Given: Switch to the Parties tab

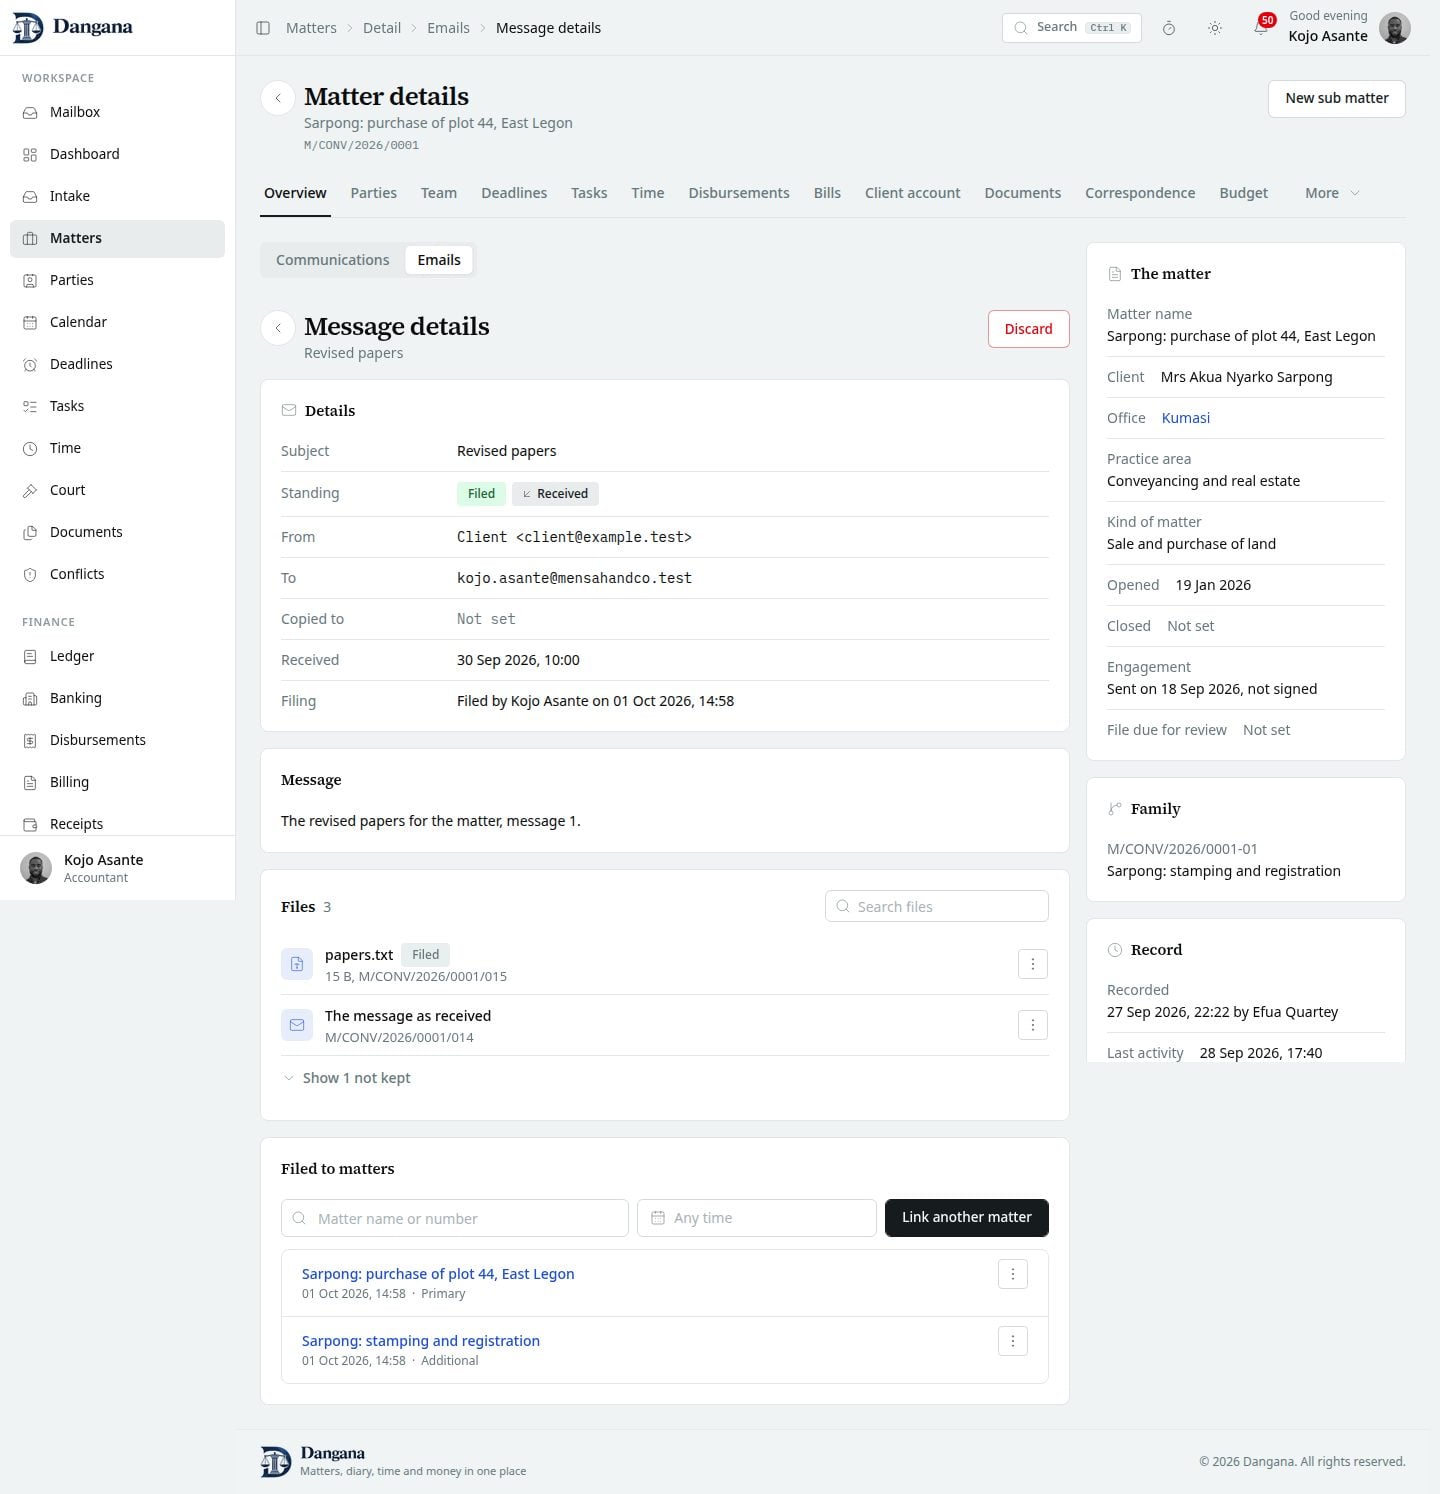Looking at the screenshot, I should coord(373,193).
